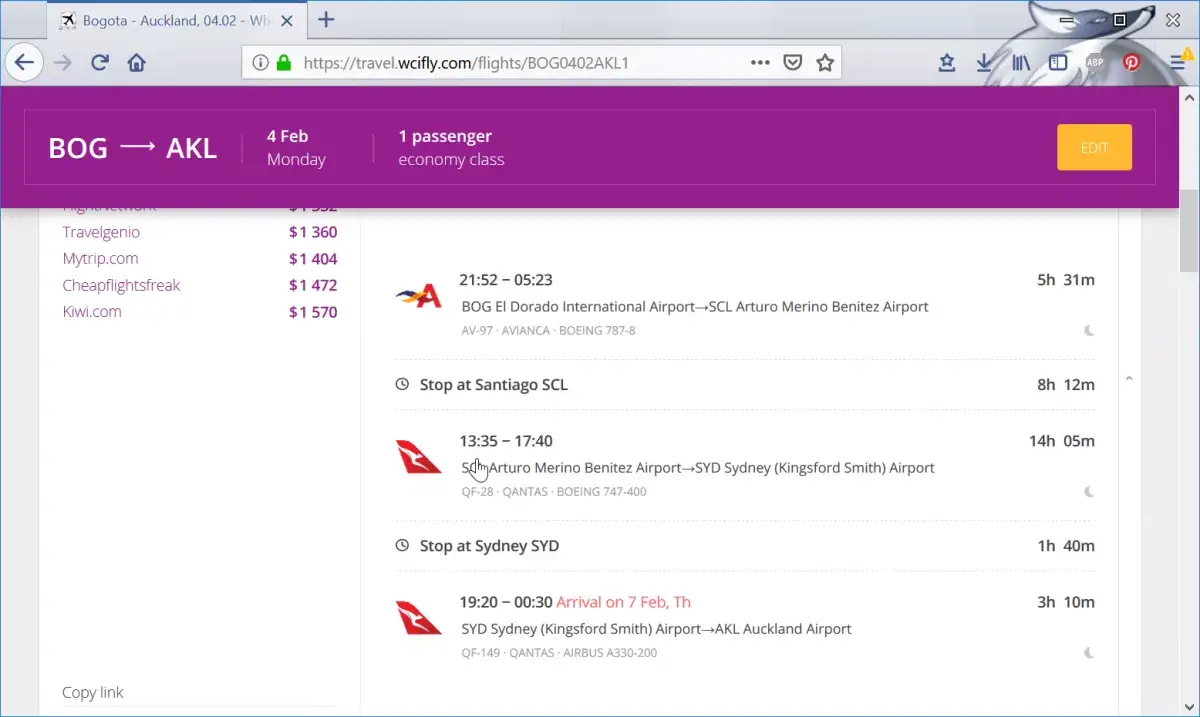1200x717 pixels.
Task: Toggle the sidebar view
Action: [x=1058, y=63]
